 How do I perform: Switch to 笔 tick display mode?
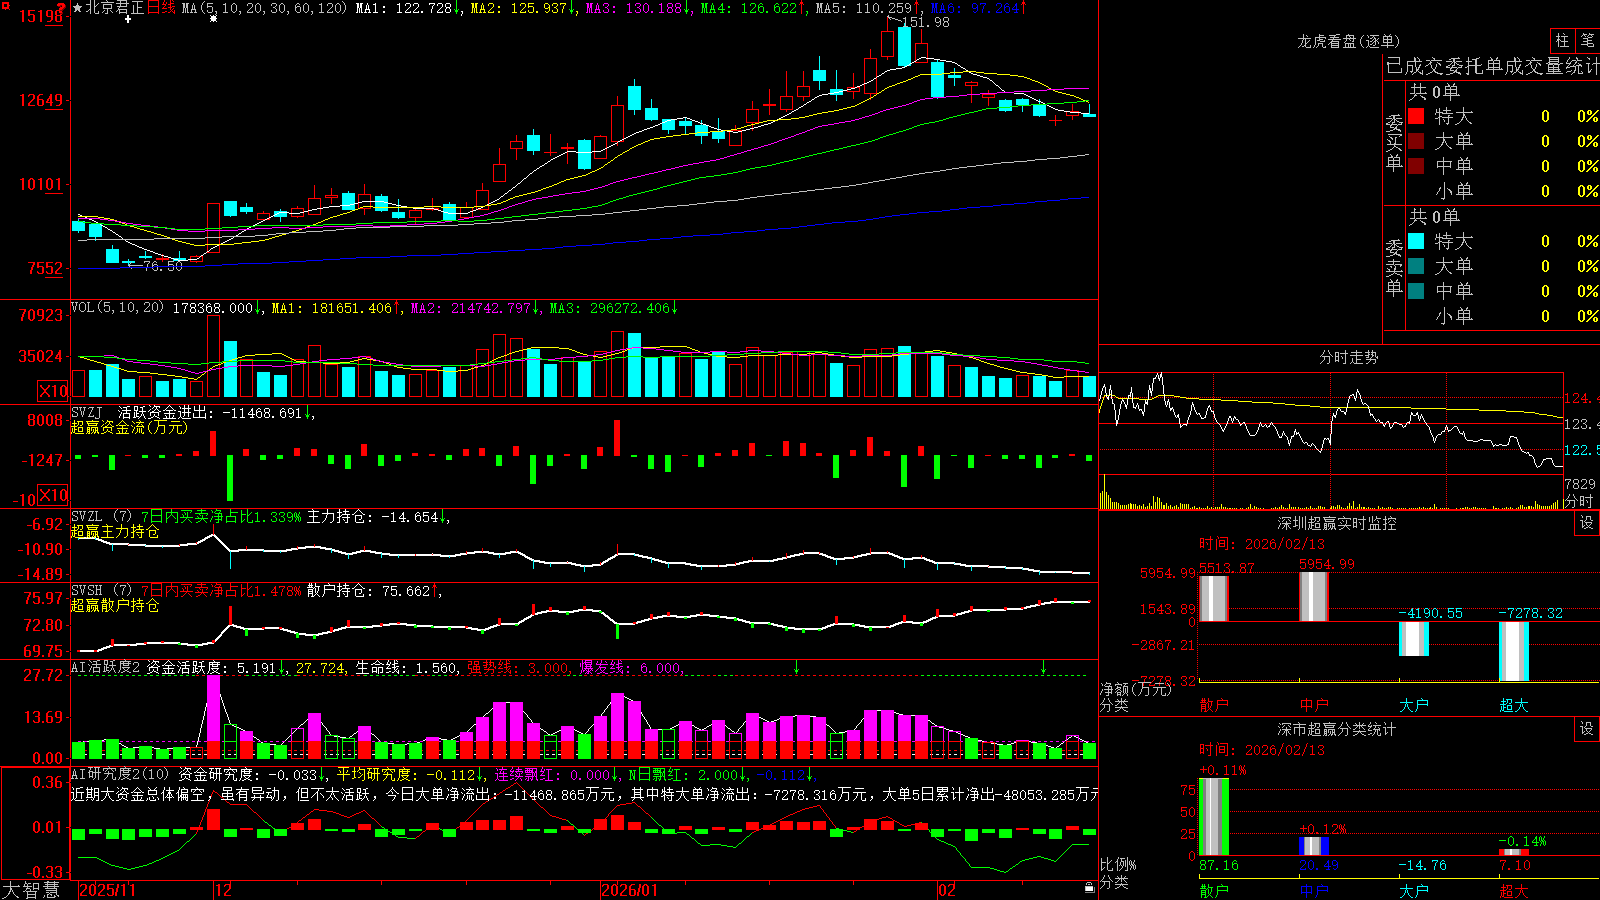pyautogui.click(x=1587, y=41)
